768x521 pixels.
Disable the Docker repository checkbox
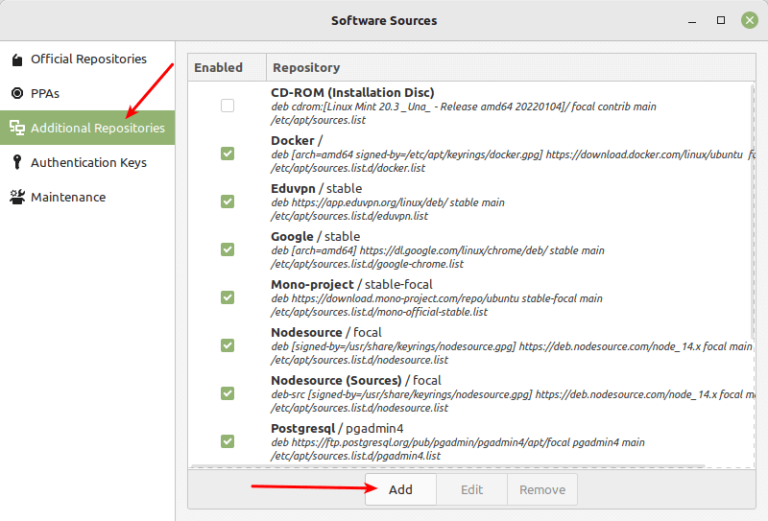coord(228,153)
